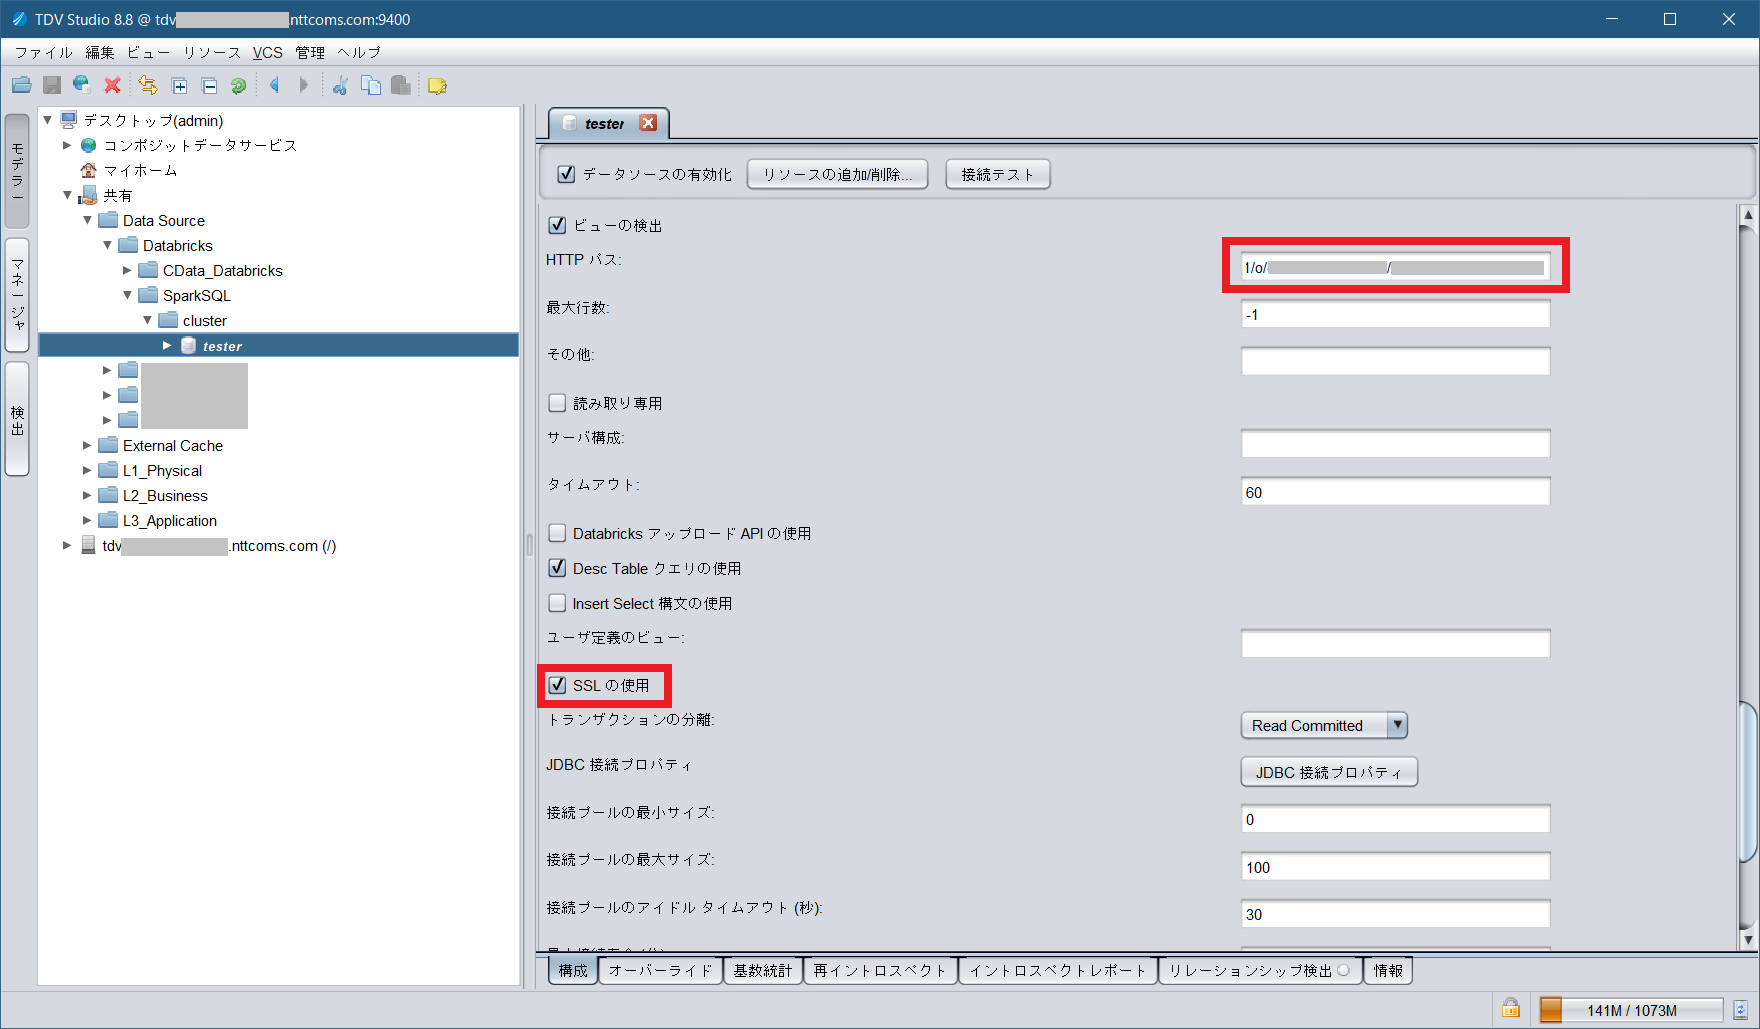Expand the L3_Application folder

click(x=87, y=520)
